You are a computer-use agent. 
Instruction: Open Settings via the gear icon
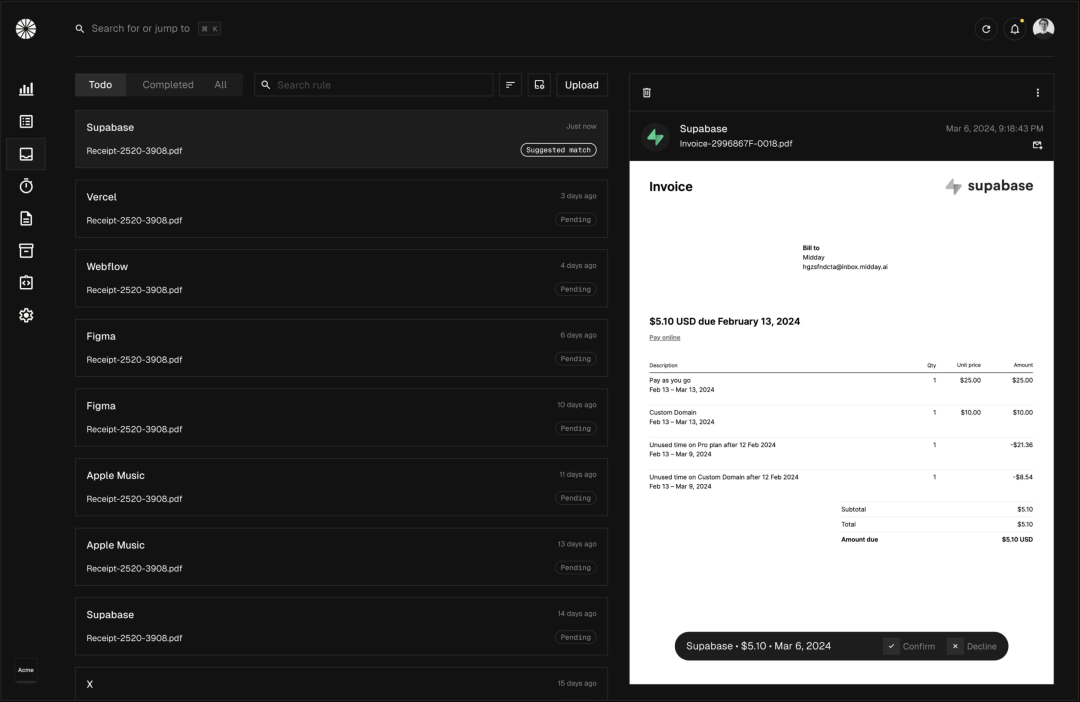(26, 315)
